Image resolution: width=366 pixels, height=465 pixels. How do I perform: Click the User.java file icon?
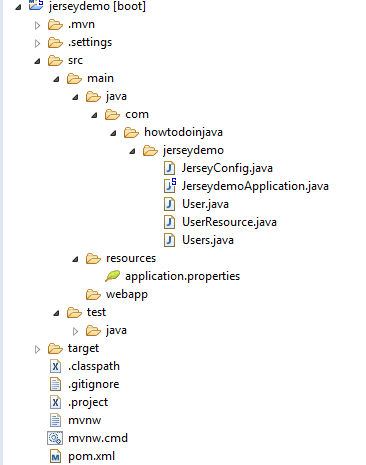coord(170,204)
